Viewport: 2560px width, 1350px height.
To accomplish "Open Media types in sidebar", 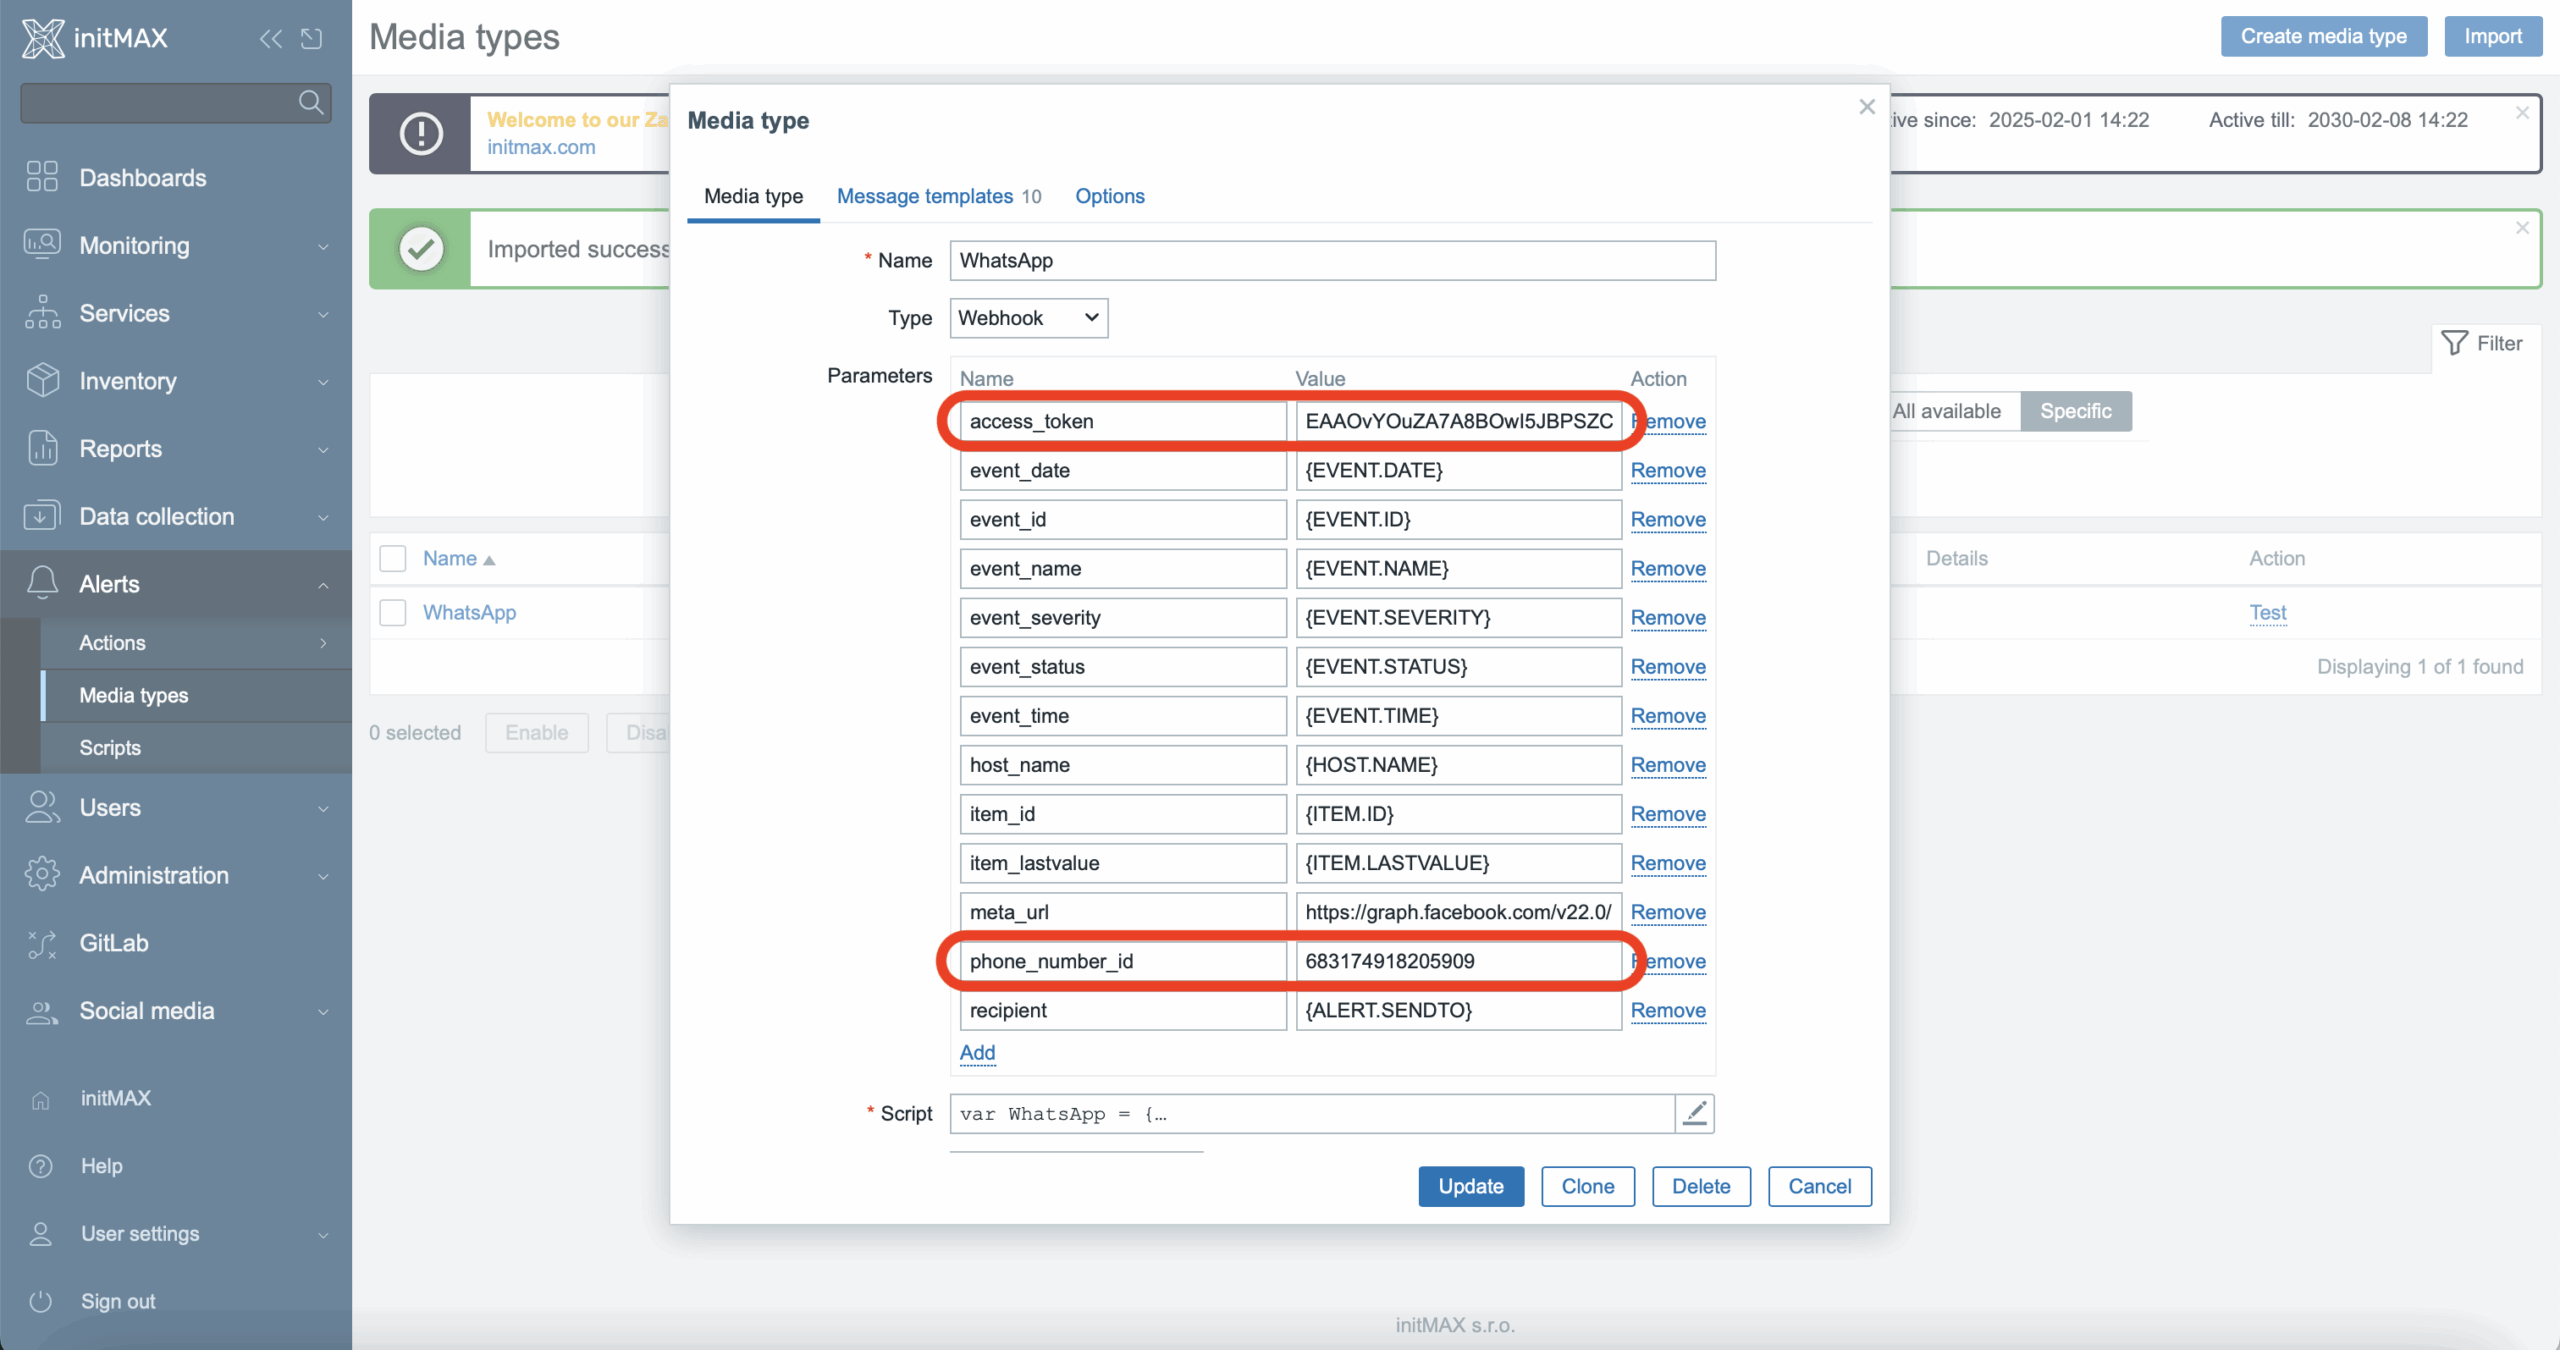I will (134, 695).
